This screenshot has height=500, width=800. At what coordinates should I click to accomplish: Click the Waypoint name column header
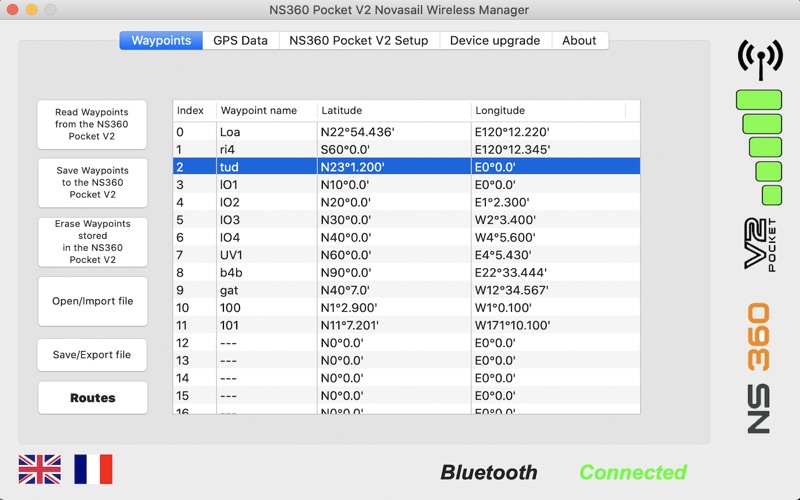[266, 111]
